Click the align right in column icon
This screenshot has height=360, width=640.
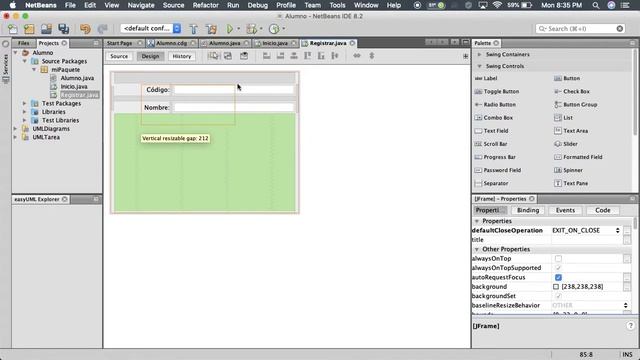coord(280,56)
